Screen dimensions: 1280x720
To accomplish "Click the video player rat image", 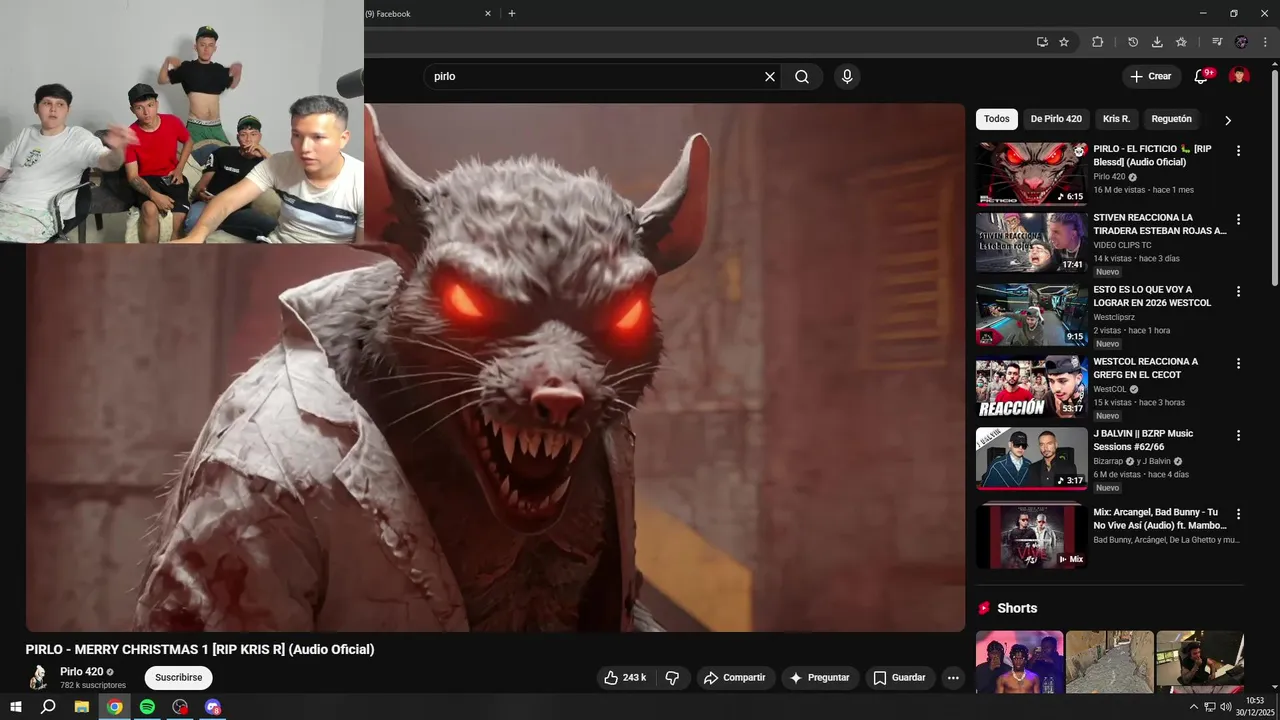I will click(495, 367).
